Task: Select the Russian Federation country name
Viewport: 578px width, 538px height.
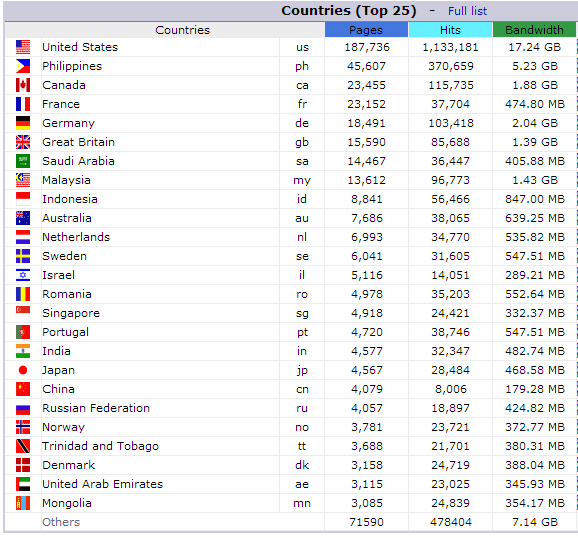Action: point(96,408)
